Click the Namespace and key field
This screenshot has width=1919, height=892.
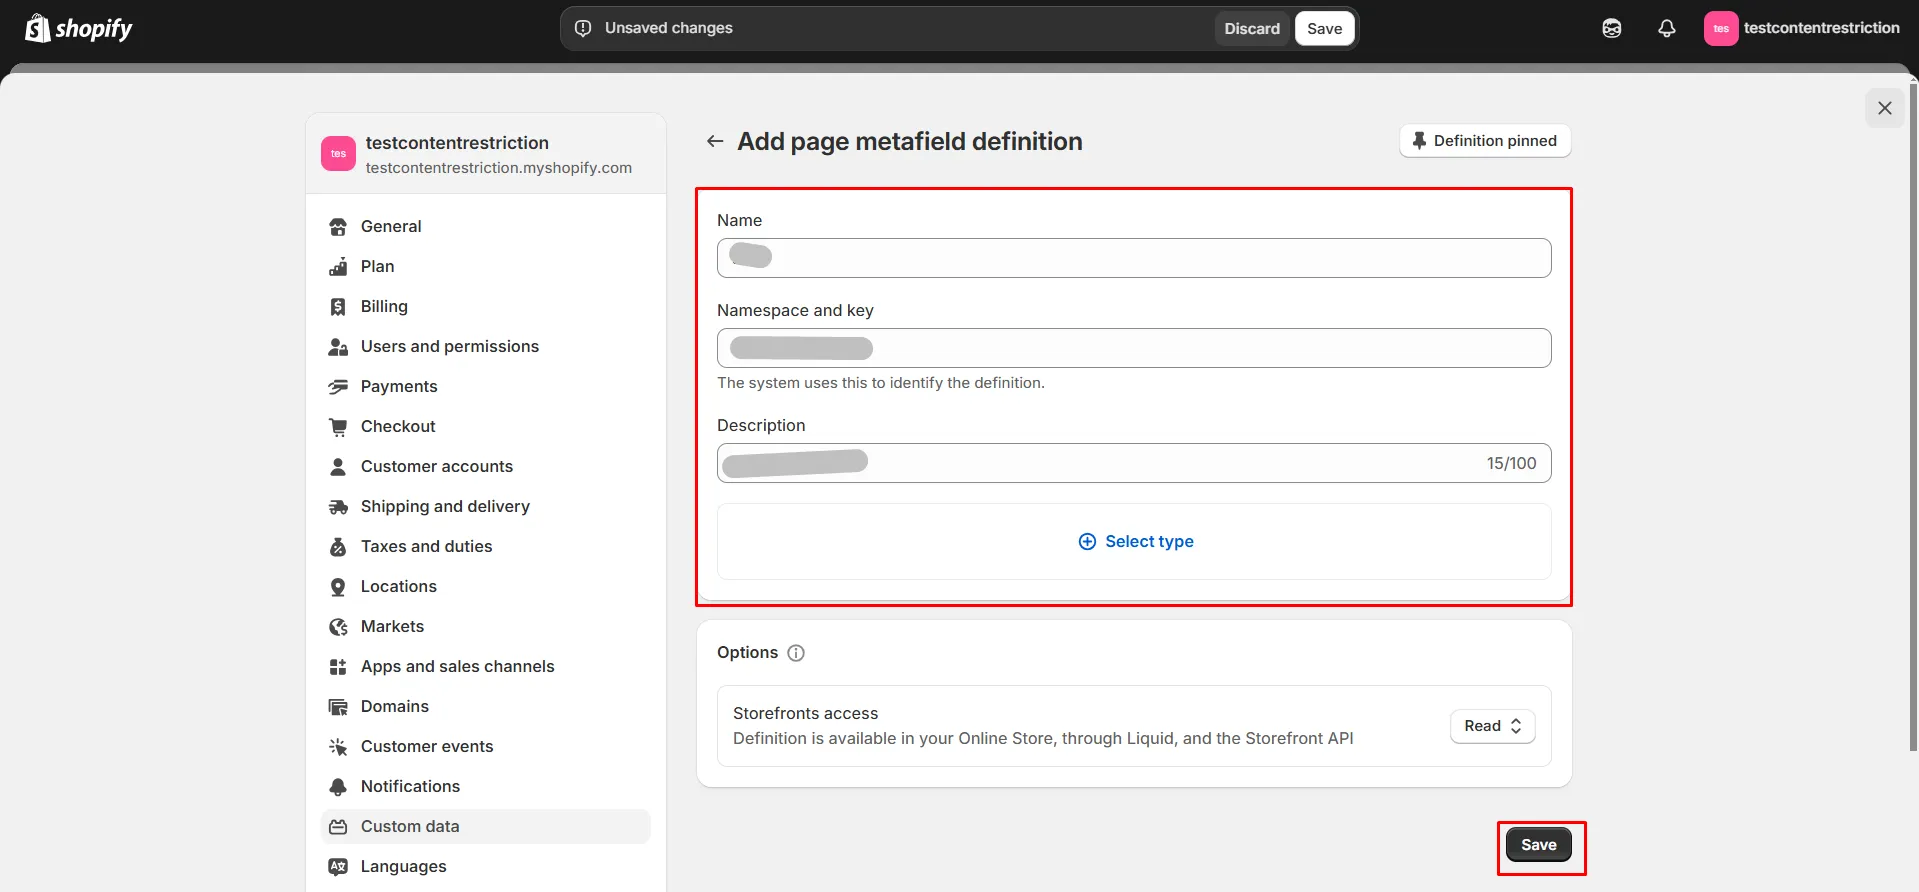[x=1134, y=348]
